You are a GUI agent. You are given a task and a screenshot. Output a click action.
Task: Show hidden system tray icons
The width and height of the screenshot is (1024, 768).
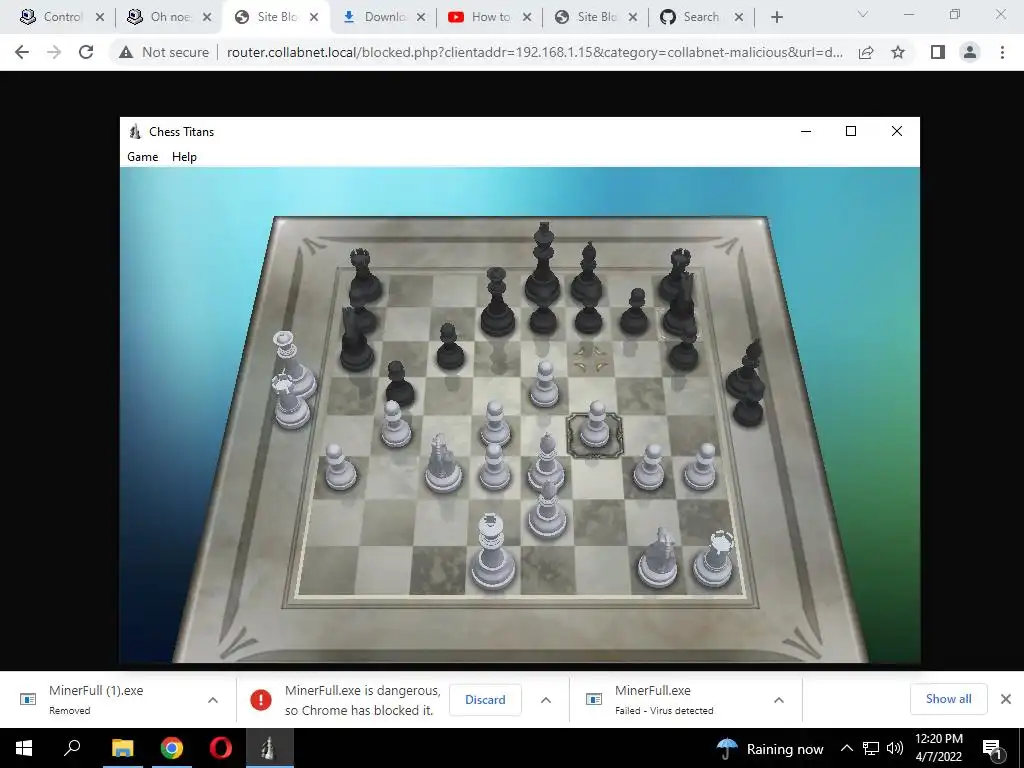(846, 748)
